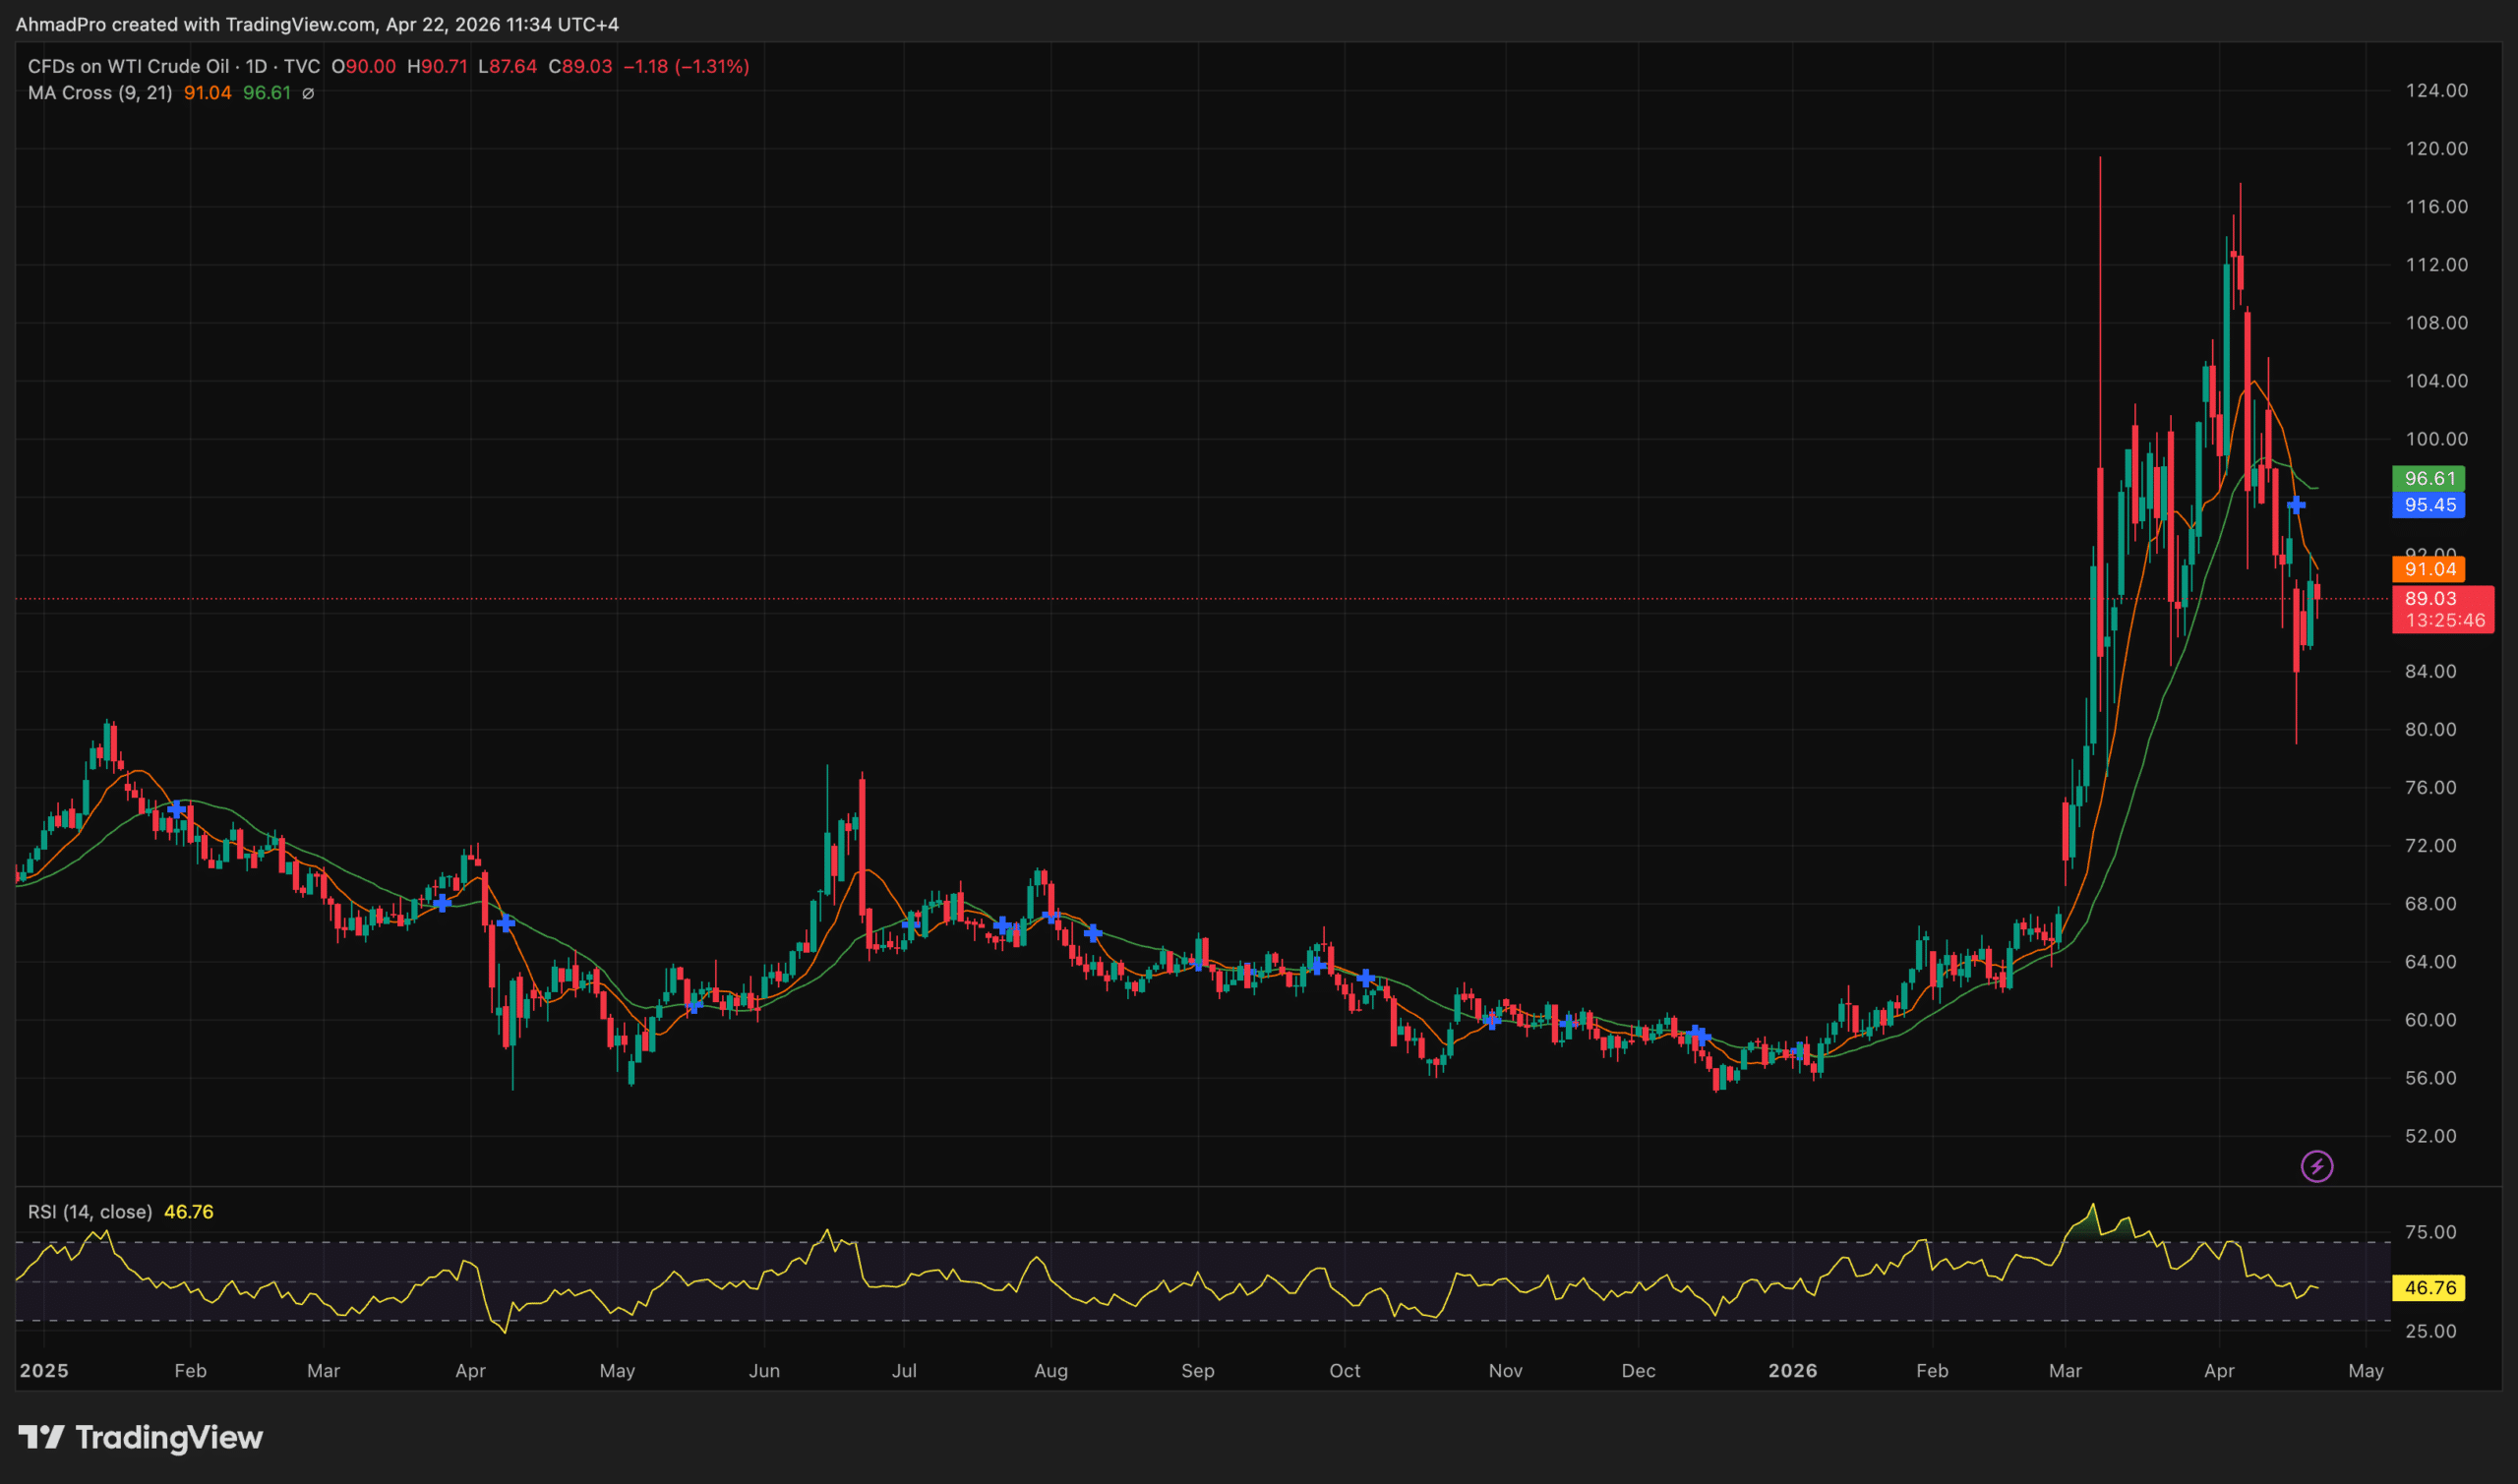This screenshot has height=1484, width=2518.
Task: Click the blue 95.45 price label
Action: 2428,505
